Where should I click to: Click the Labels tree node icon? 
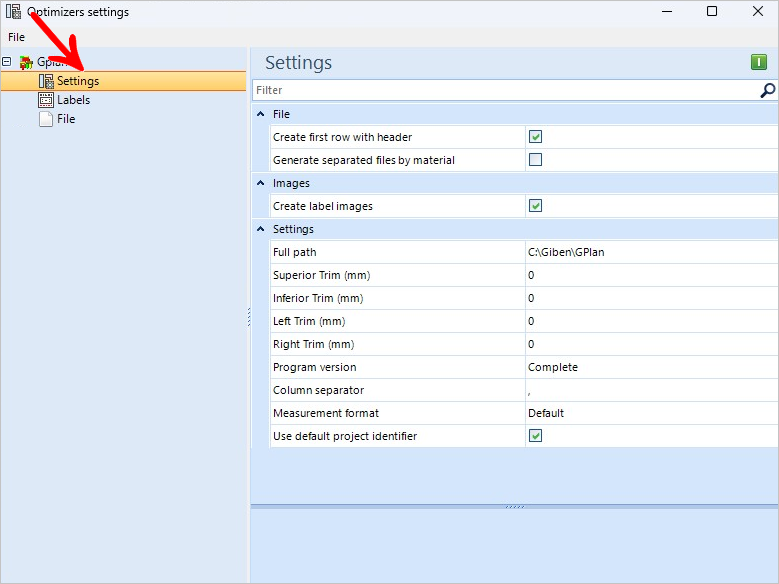46,100
